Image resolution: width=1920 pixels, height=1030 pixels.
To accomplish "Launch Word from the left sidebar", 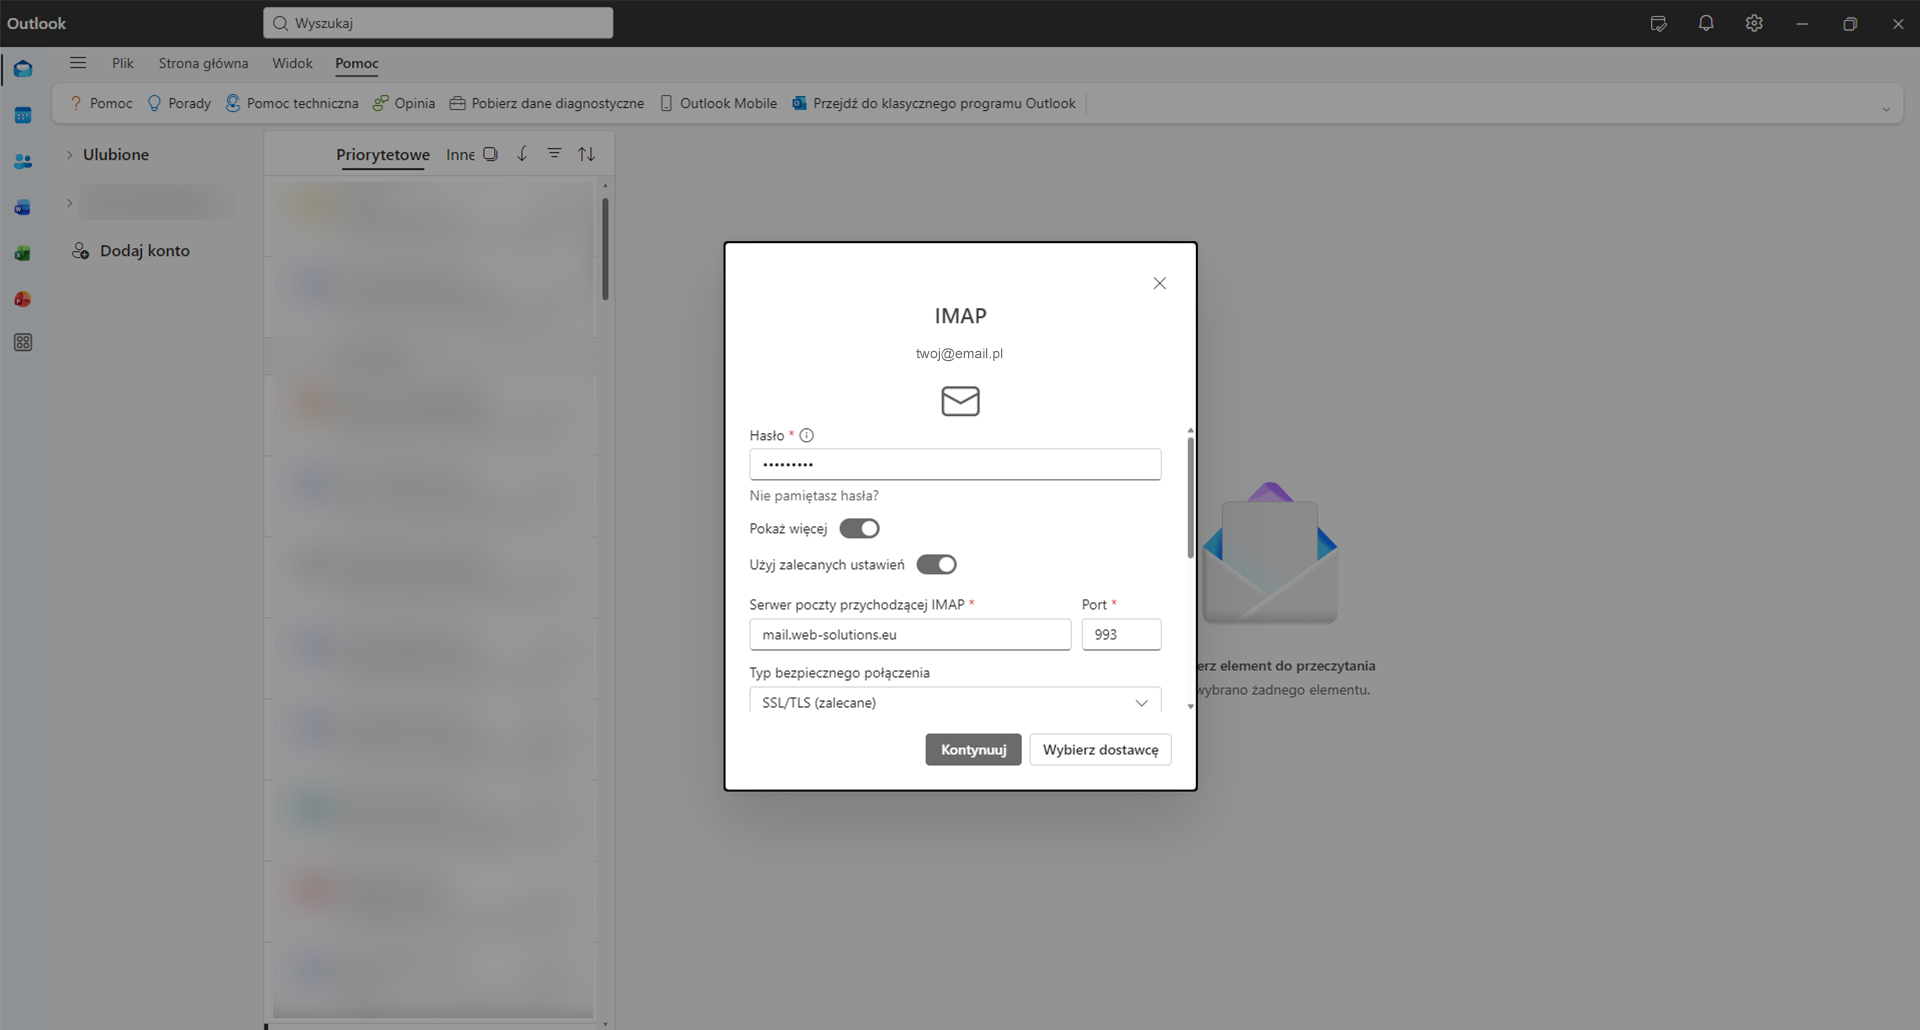I will point(23,208).
